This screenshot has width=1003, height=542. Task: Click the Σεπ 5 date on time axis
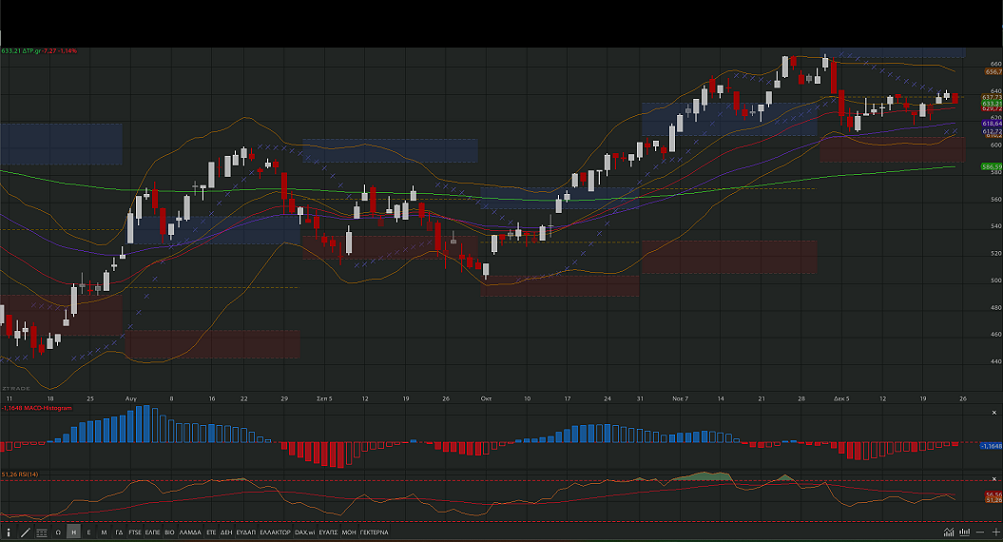pyautogui.click(x=324, y=399)
